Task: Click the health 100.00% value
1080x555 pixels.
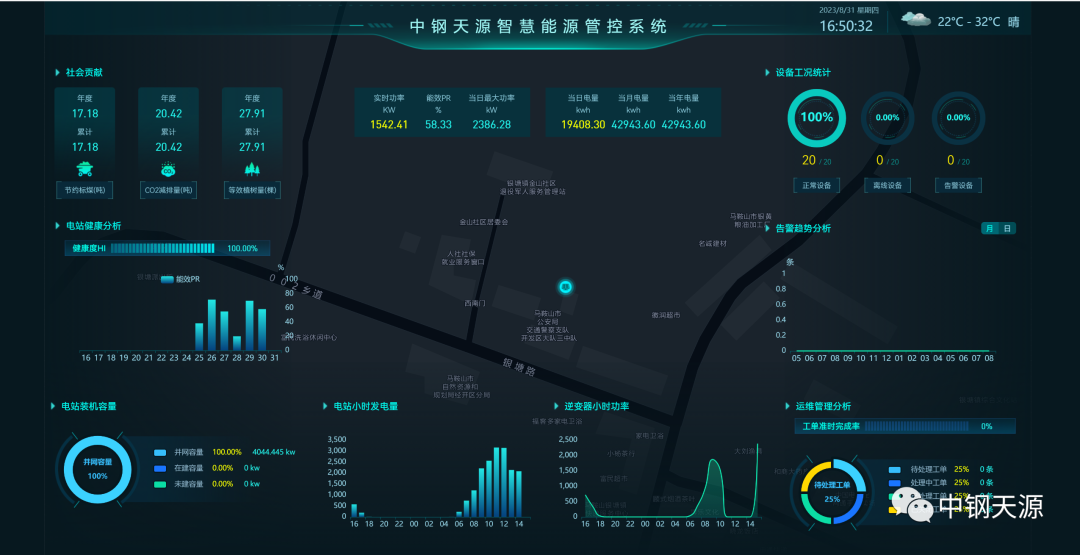Action: [242, 249]
